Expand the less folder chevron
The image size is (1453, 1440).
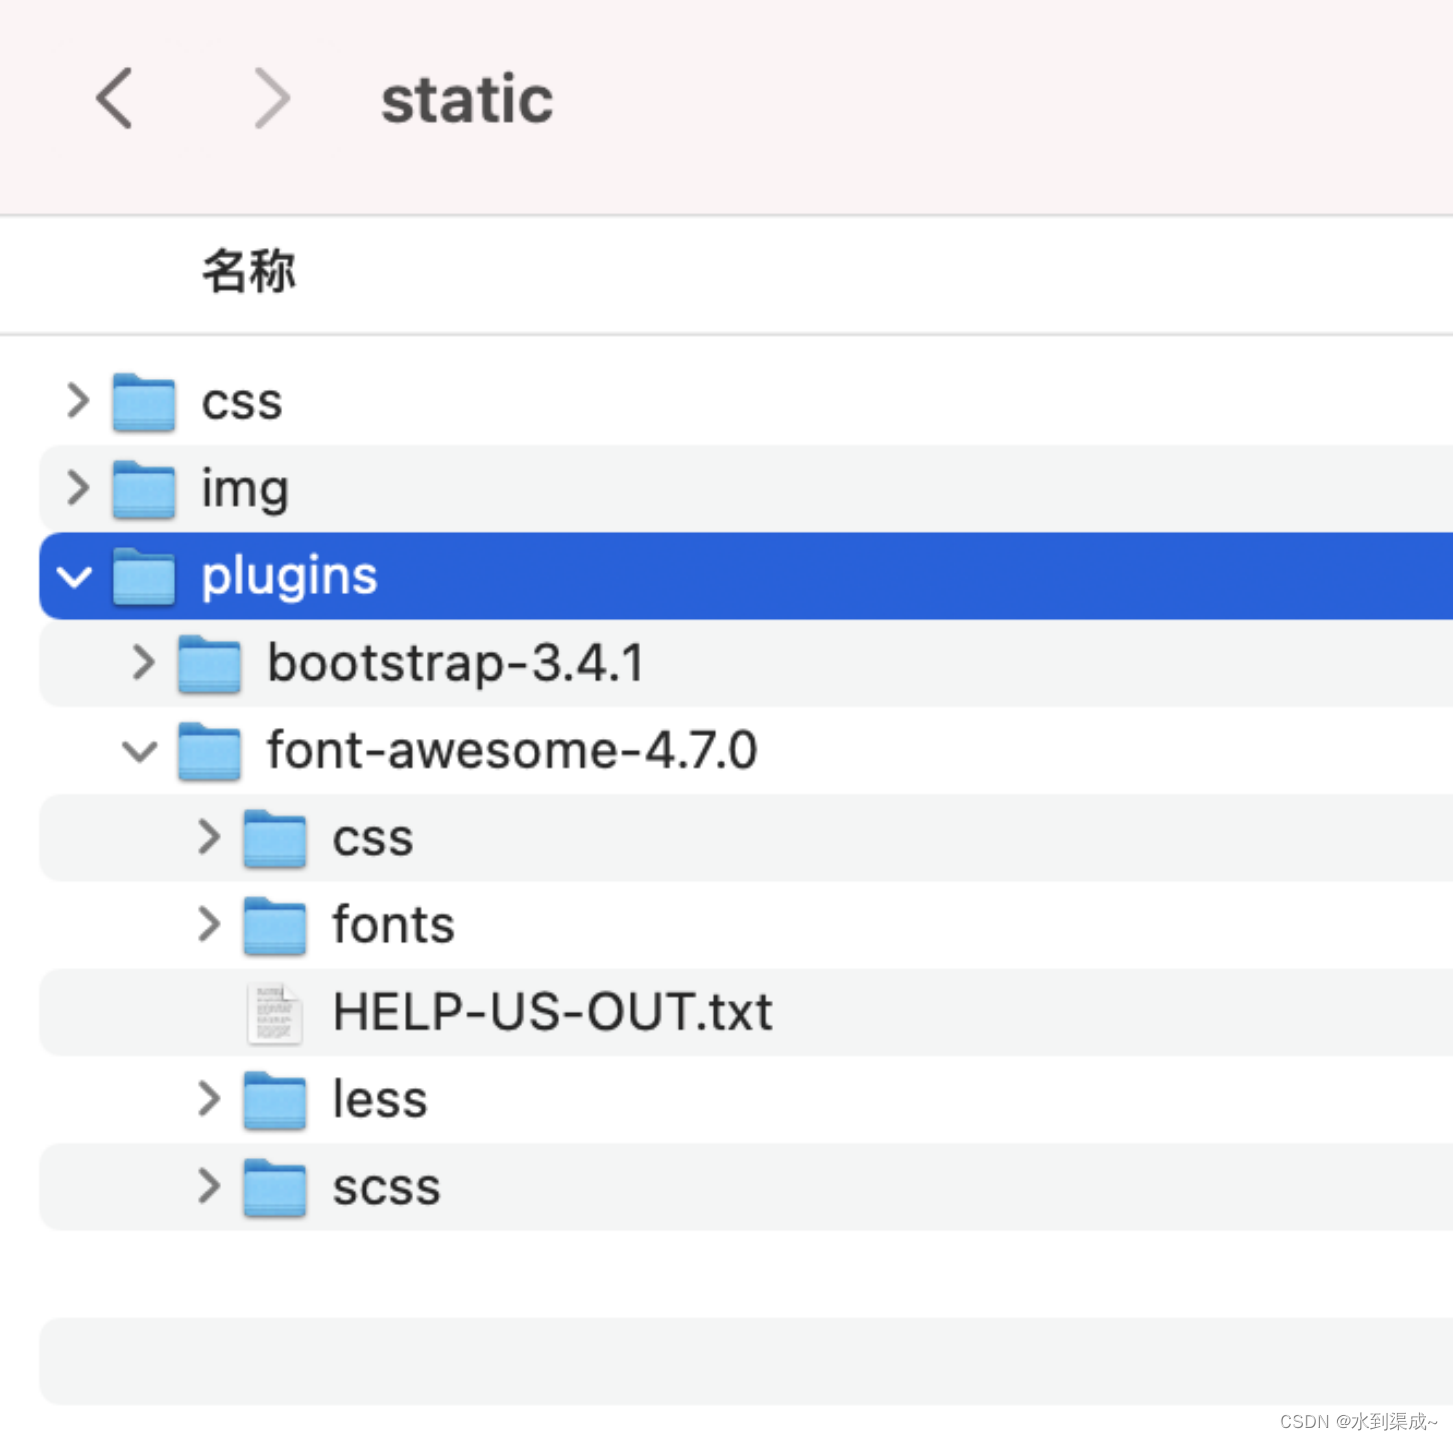209,1098
